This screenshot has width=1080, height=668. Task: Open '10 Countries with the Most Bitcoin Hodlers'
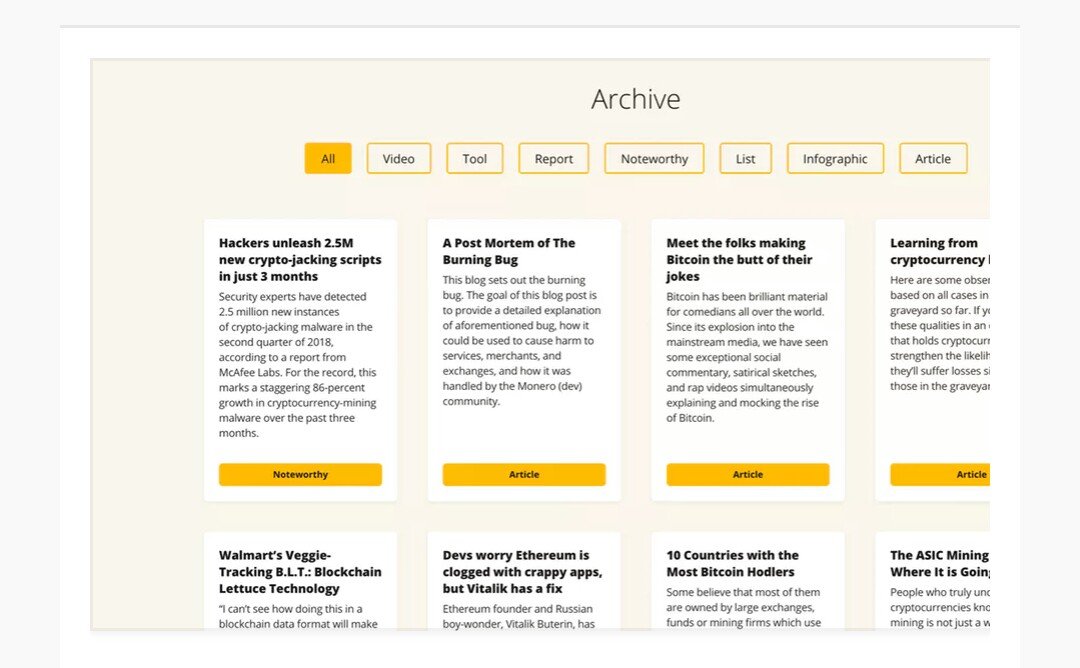pos(732,563)
